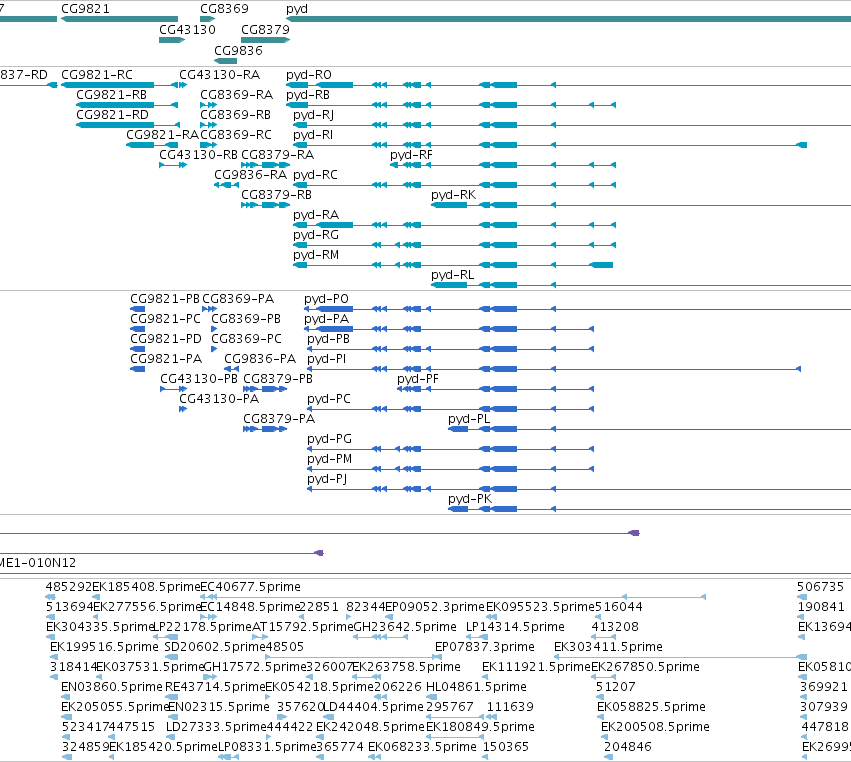Viewport: 851px width, 762px height.
Task: Open the pyd-RL transcript label
Action: tap(453, 275)
